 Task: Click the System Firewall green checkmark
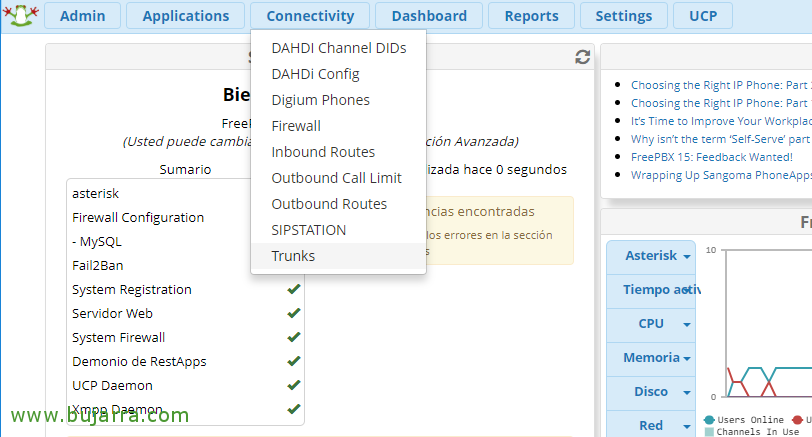click(294, 337)
